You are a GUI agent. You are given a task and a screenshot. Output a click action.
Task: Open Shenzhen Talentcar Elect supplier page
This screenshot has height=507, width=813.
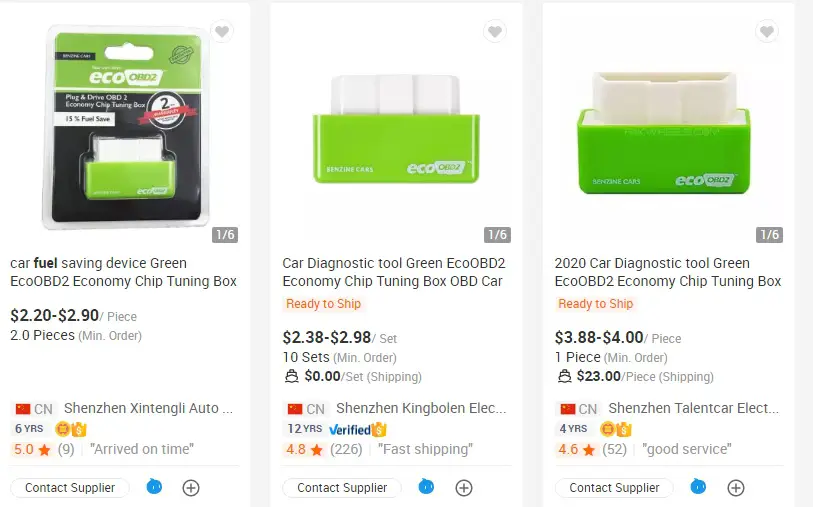pos(694,409)
